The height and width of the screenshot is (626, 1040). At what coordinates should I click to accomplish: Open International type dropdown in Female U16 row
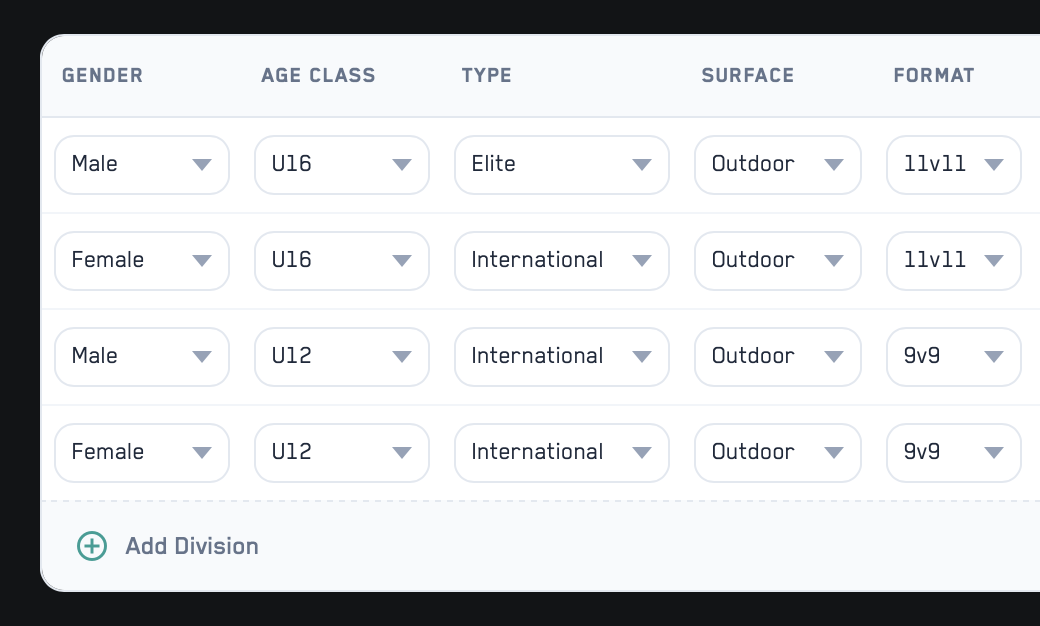click(562, 261)
